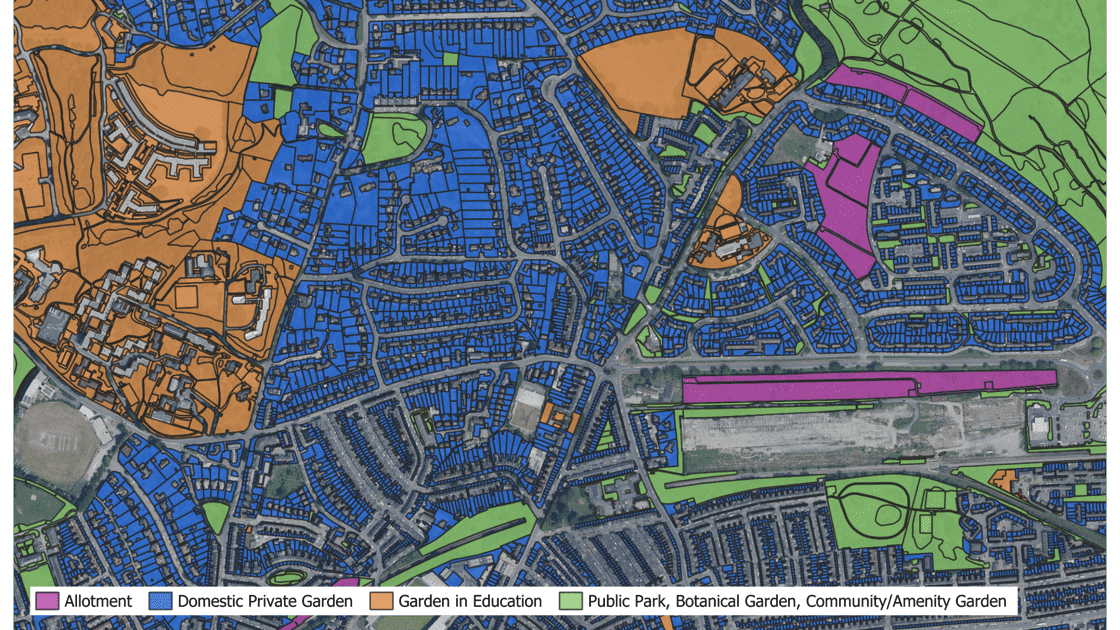Click the large green park in top-right corner
This screenshot has height=630, width=1120.
(x=1000, y=60)
